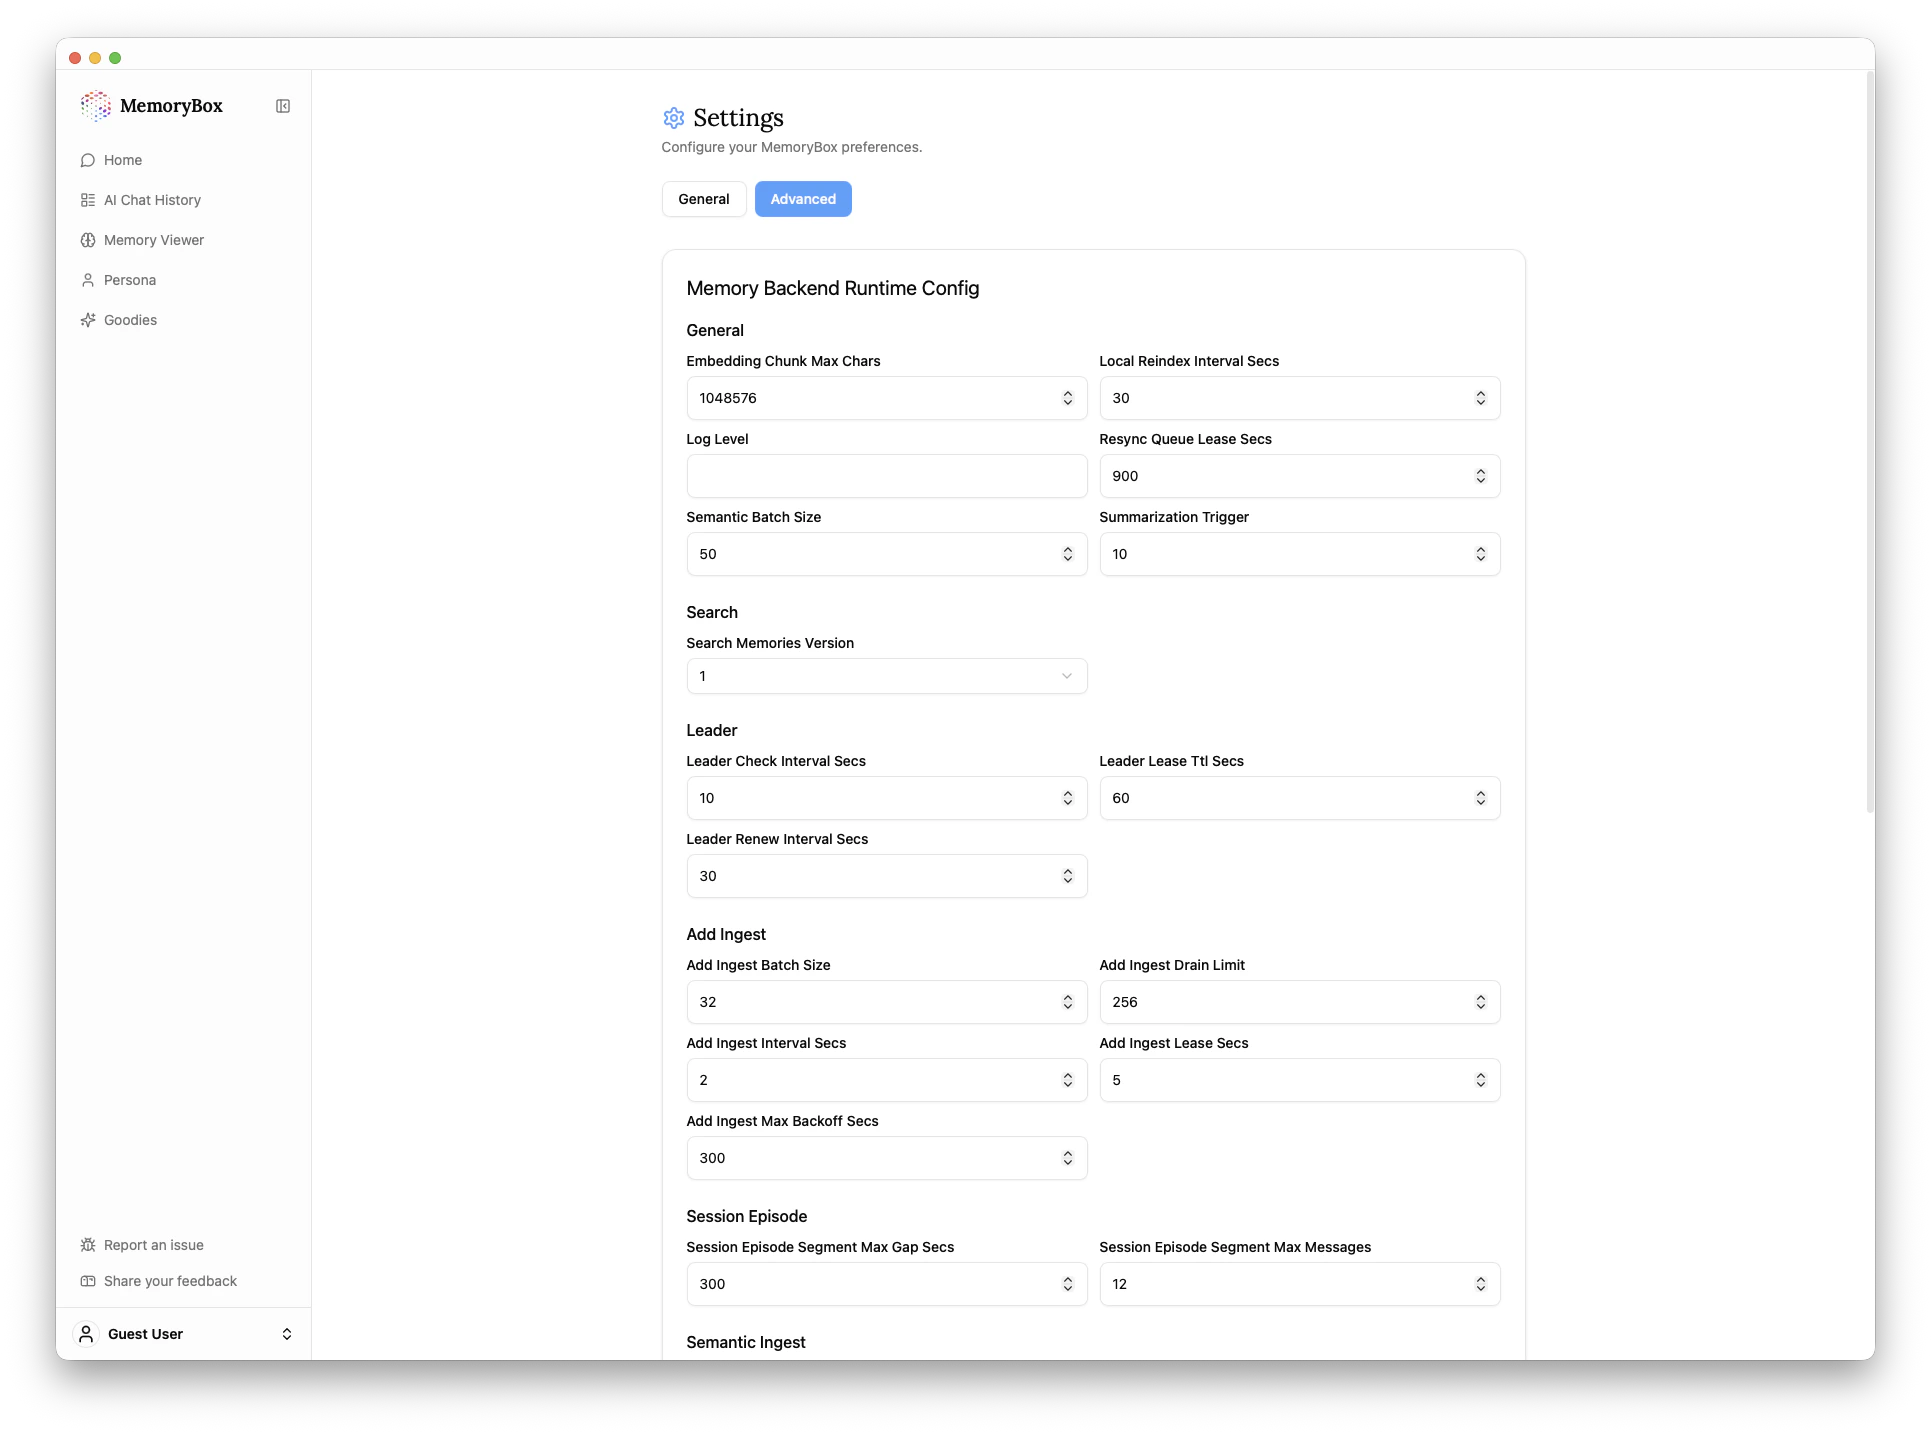Expand the Guest User account menu
This screenshot has height=1434, width=1931.
coord(287,1333)
